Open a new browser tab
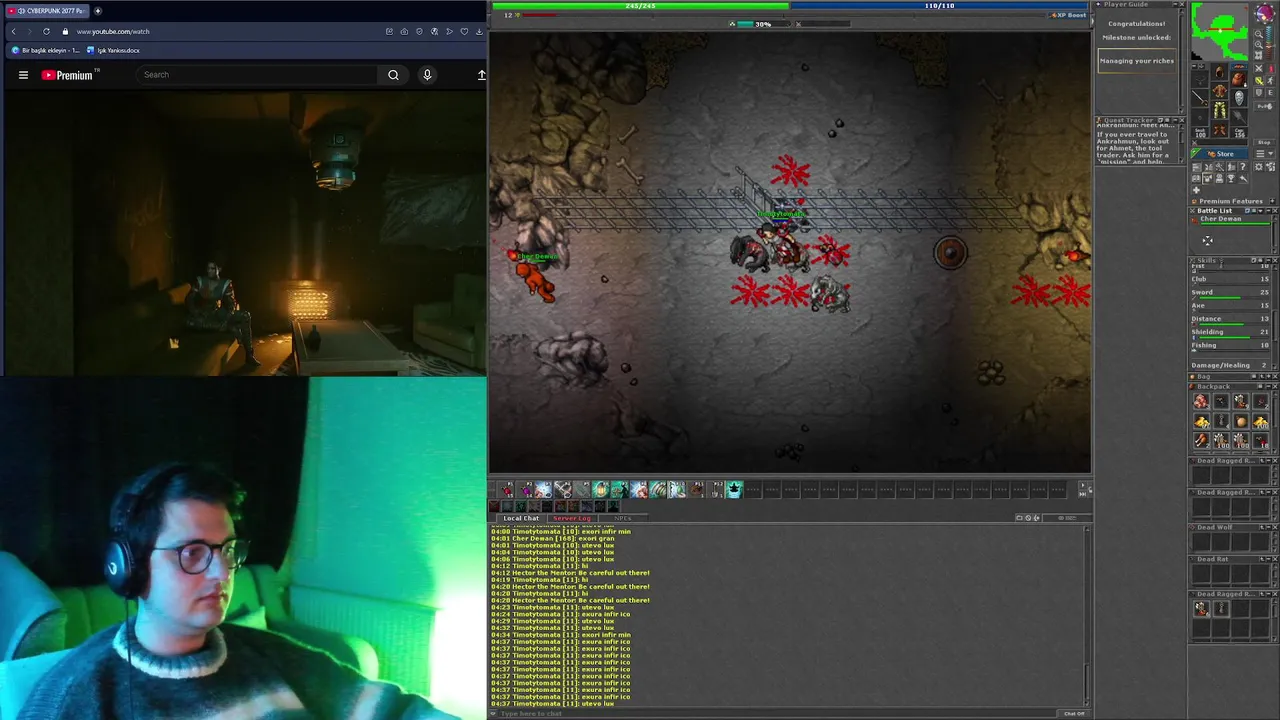This screenshot has width=1280, height=720. tap(97, 10)
